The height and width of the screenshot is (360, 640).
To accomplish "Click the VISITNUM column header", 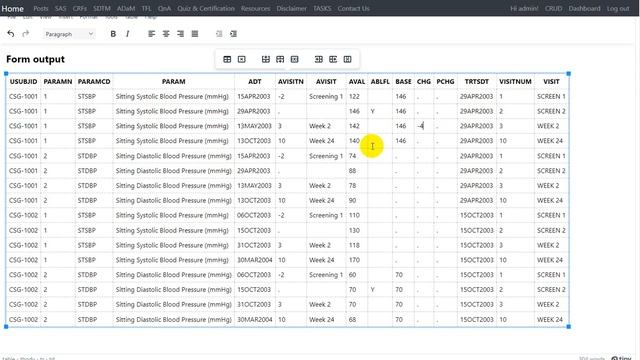I will pyautogui.click(x=515, y=82).
